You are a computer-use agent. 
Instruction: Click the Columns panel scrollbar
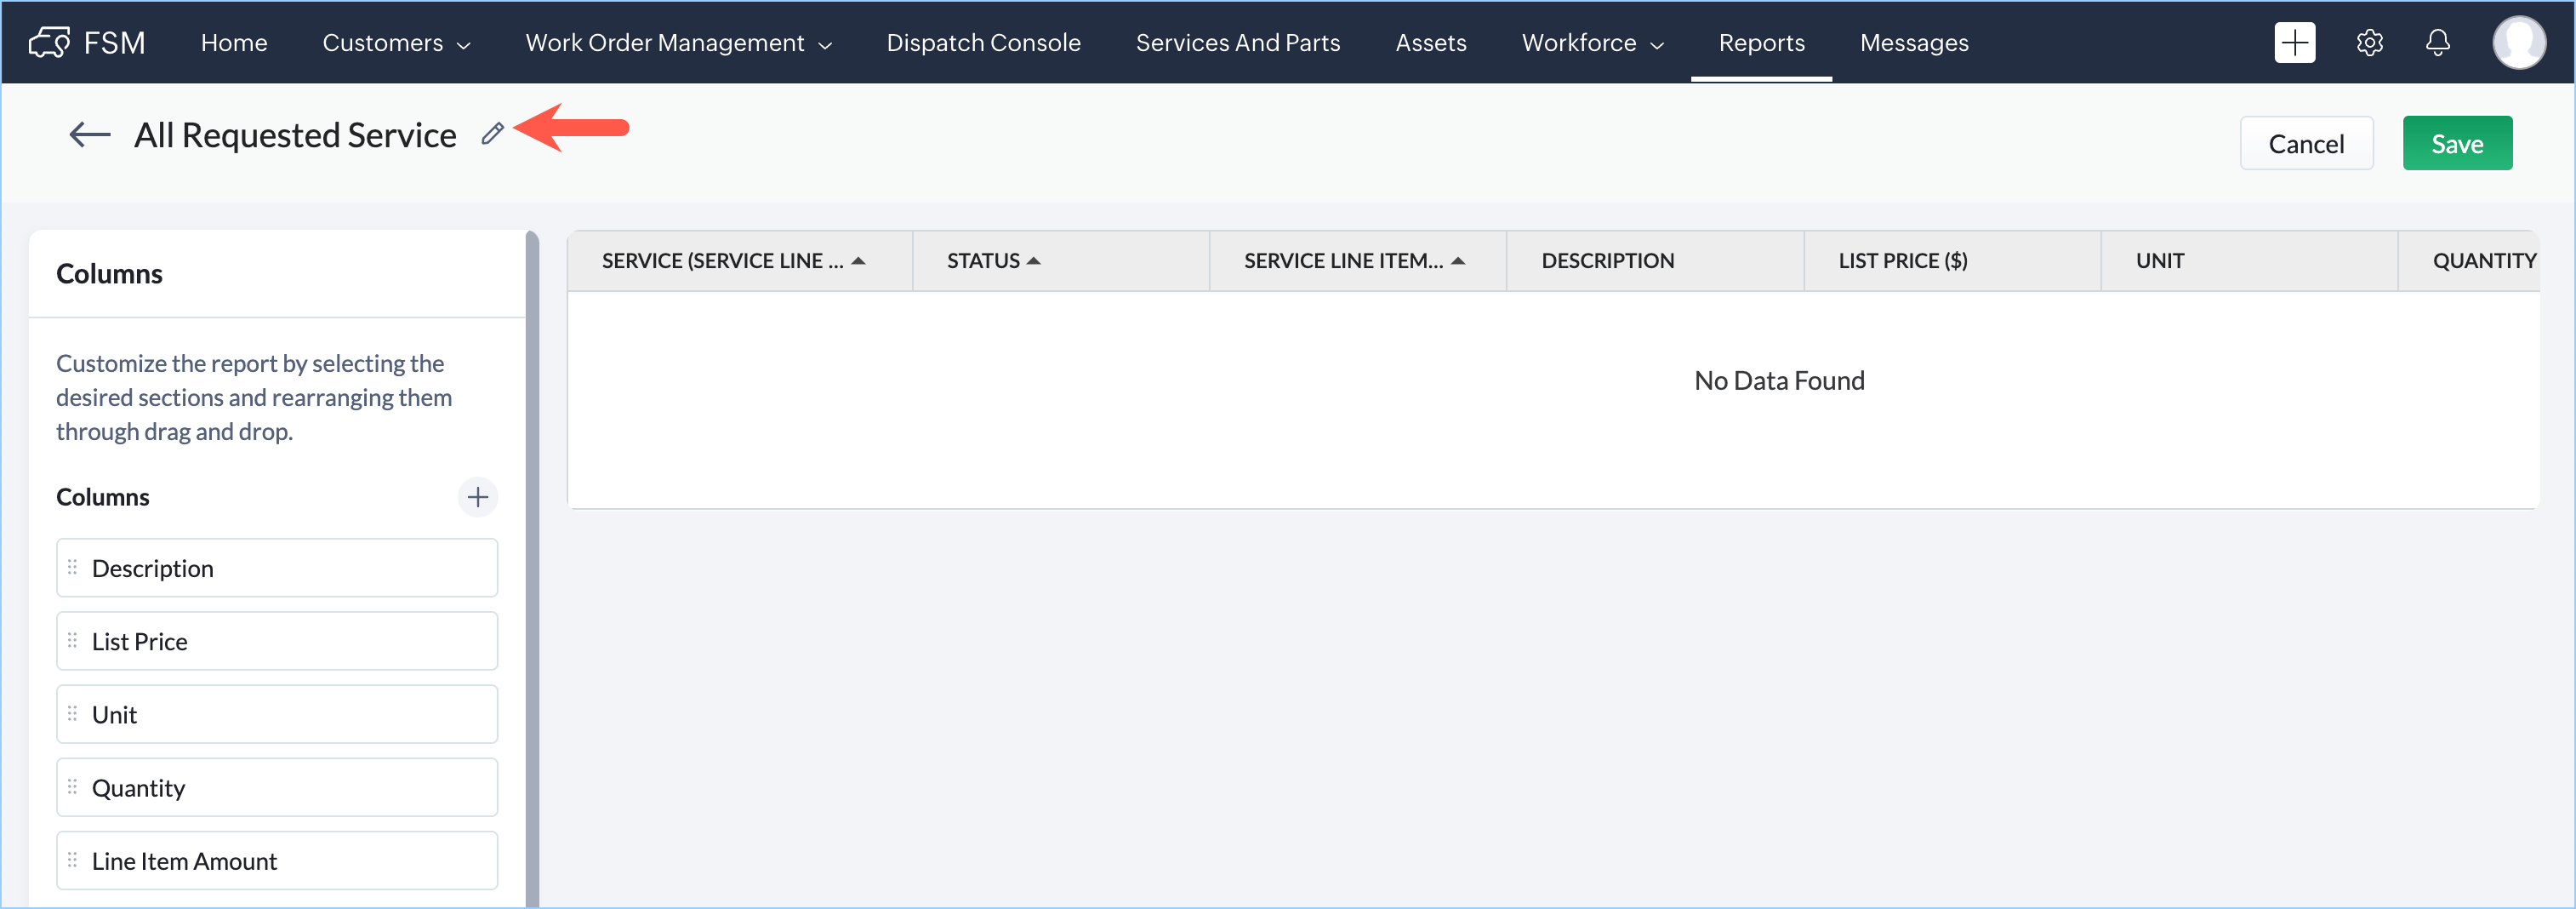pos(532,570)
